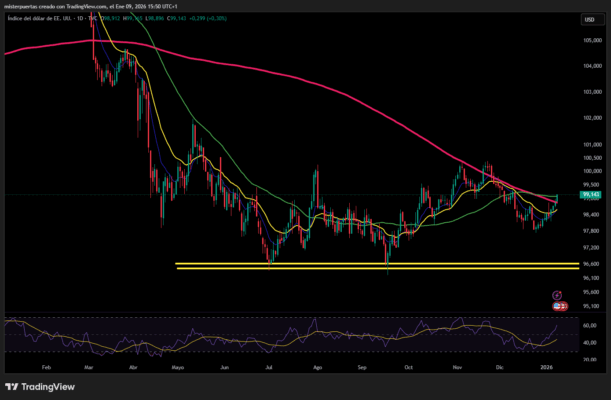Click the Oct label on time axis
Screen dimensions: 611x400
click(409, 367)
